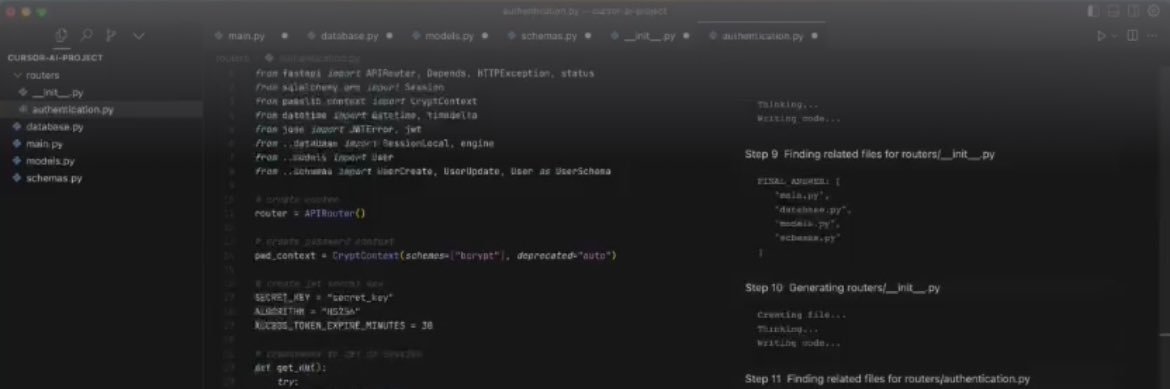
Task: Toggle the bottom panel layout icon
Action: pos(1113,11)
